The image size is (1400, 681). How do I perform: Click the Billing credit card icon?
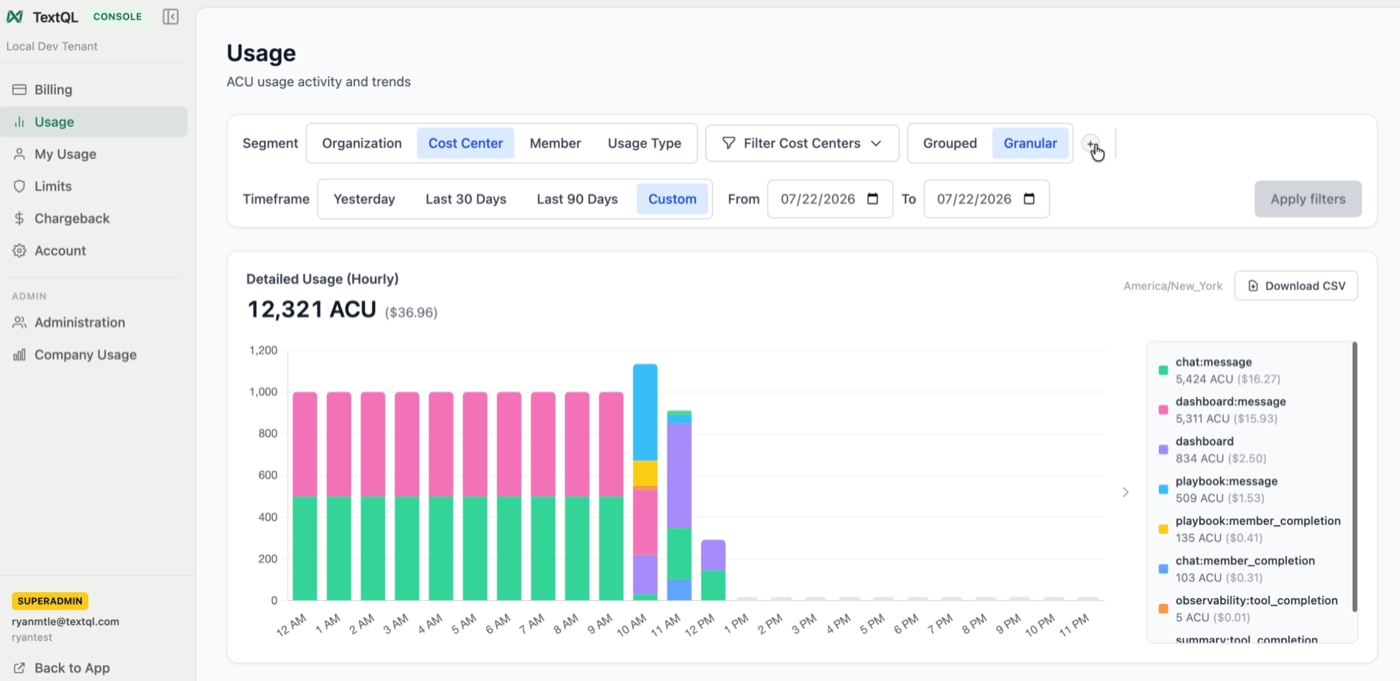(19, 90)
